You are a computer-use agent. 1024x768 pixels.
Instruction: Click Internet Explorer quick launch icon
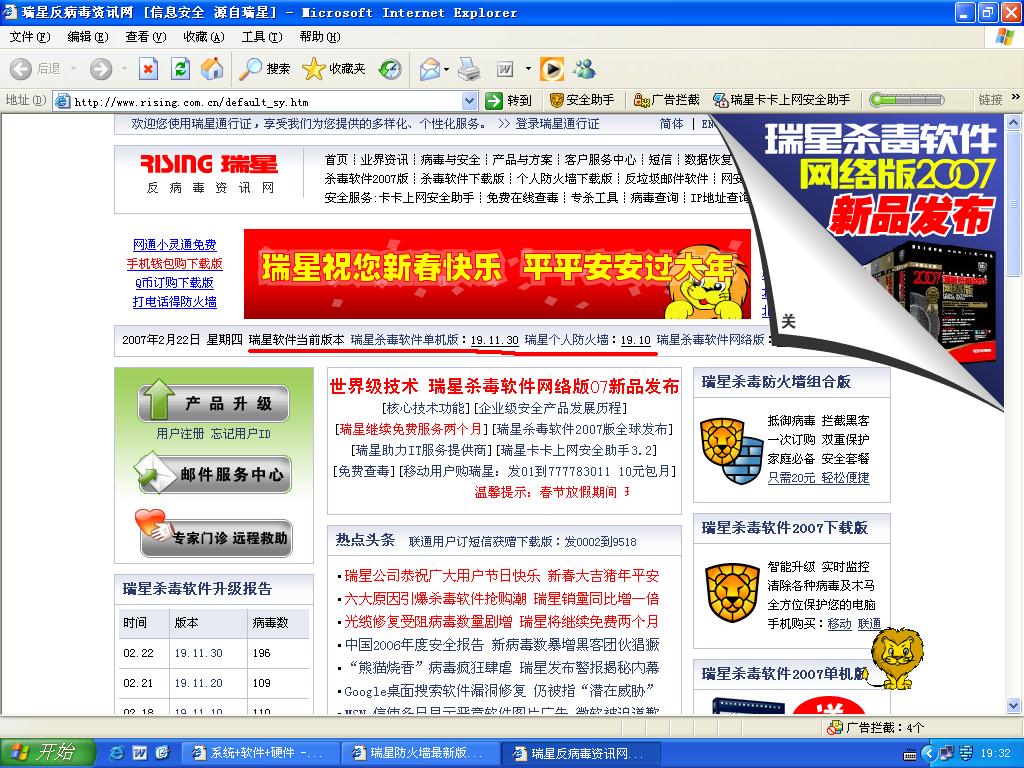pyautogui.click(x=116, y=753)
